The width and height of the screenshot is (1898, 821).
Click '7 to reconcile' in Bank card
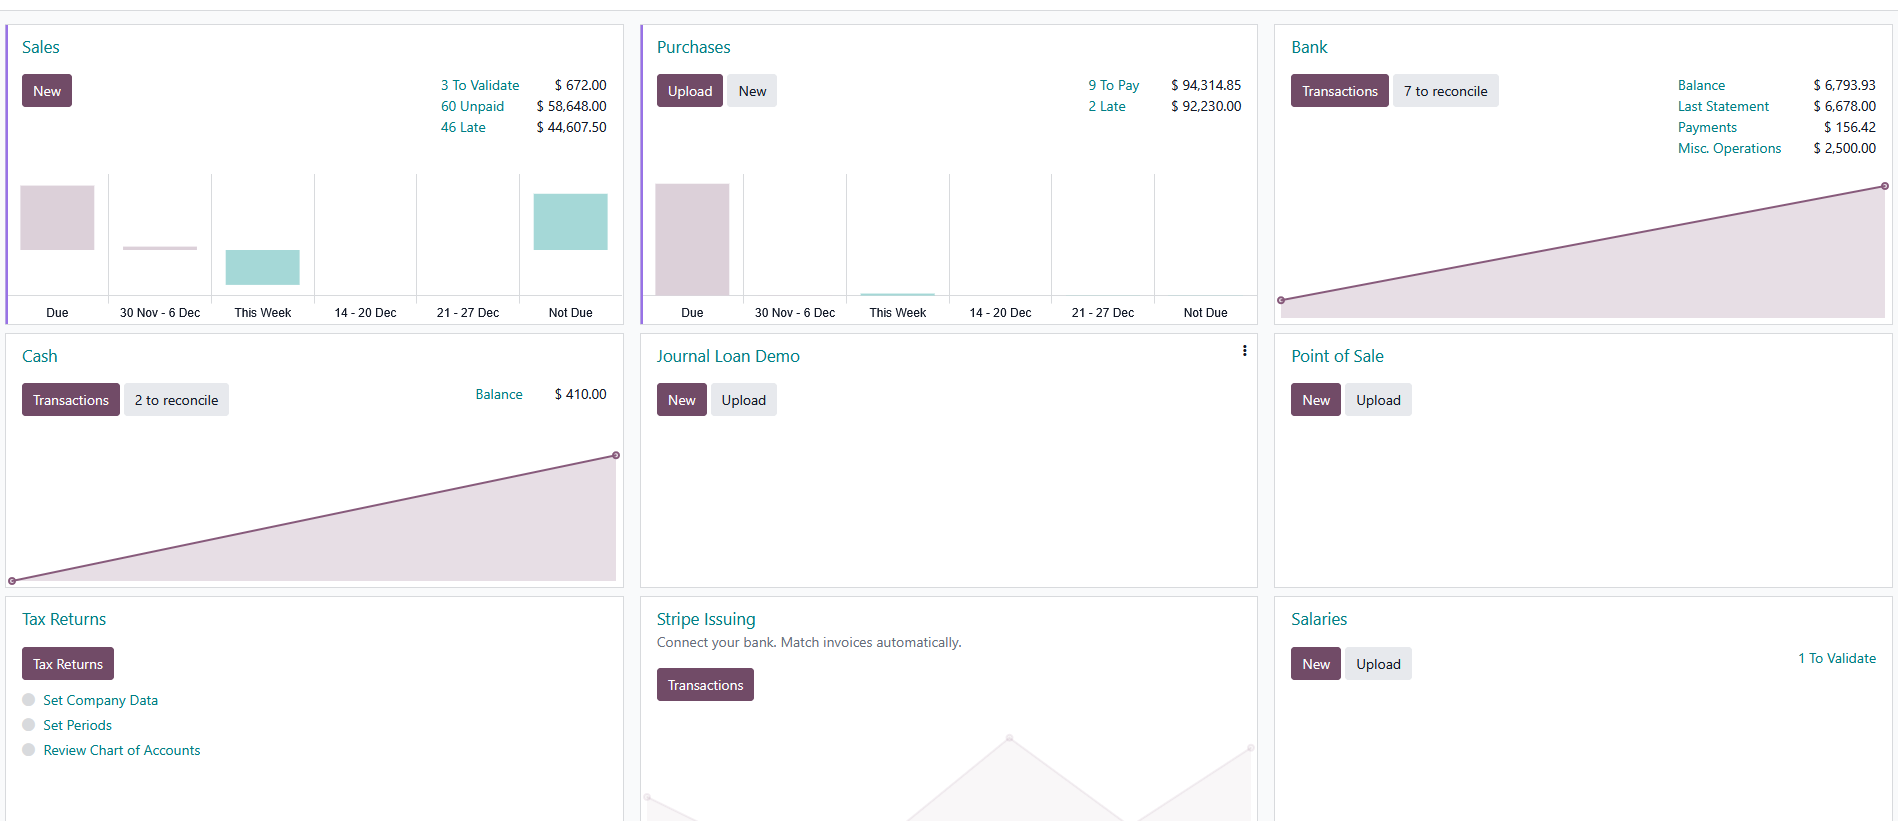pyautogui.click(x=1445, y=91)
